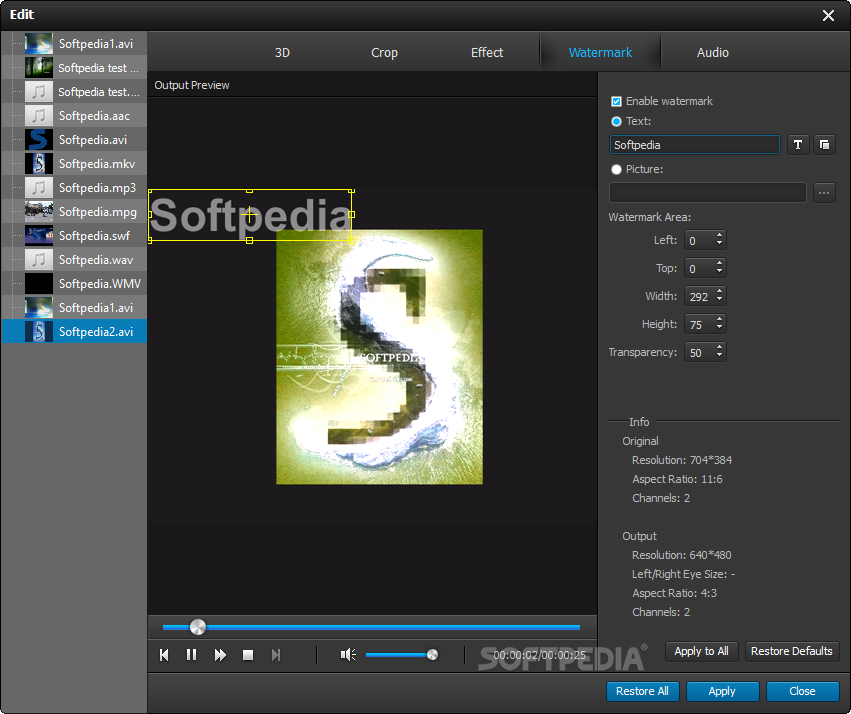
Task: Pause the video preview
Action: point(191,655)
